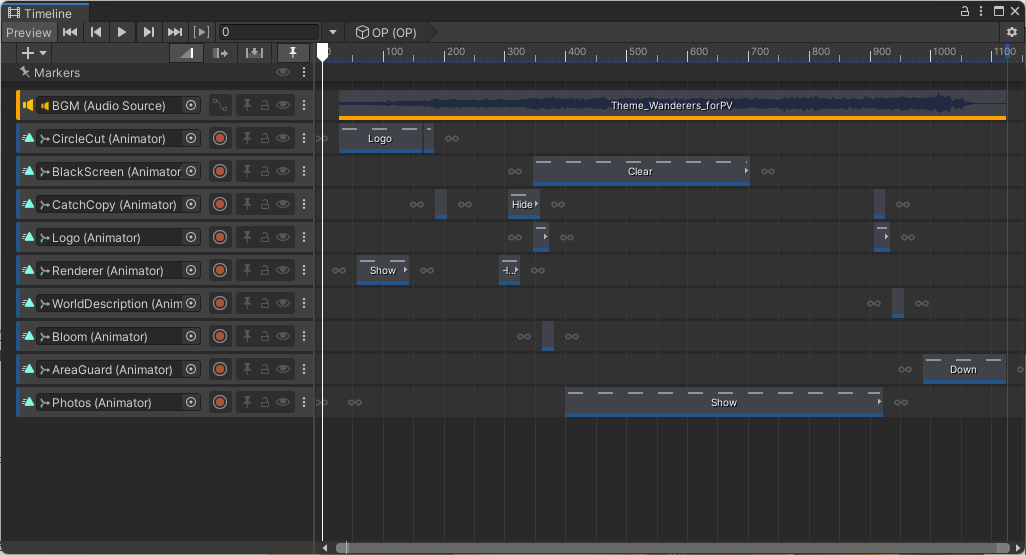Open the Markers row options menu
Viewport: 1026px width, 555px height.
[x=304, y=72]
